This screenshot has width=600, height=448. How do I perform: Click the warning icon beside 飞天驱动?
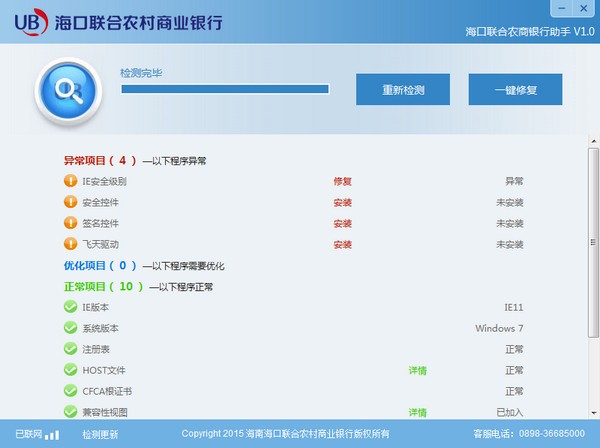point(70,244)
